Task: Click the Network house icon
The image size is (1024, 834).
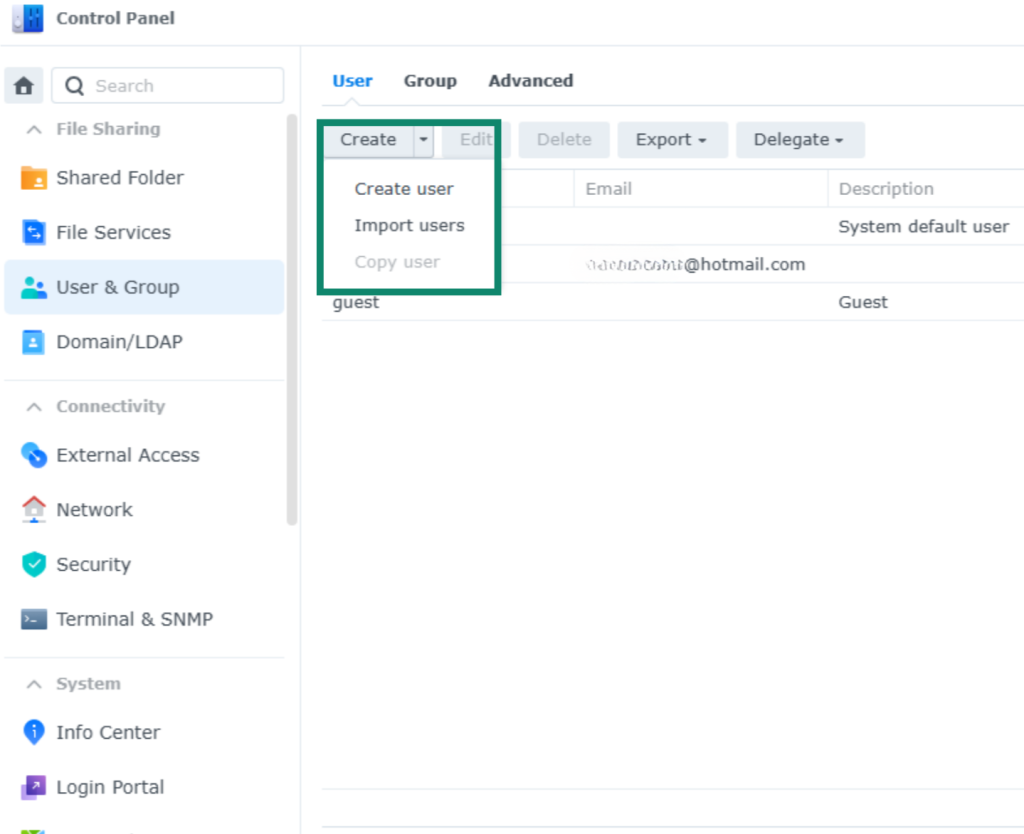Action: click(33, 509)
